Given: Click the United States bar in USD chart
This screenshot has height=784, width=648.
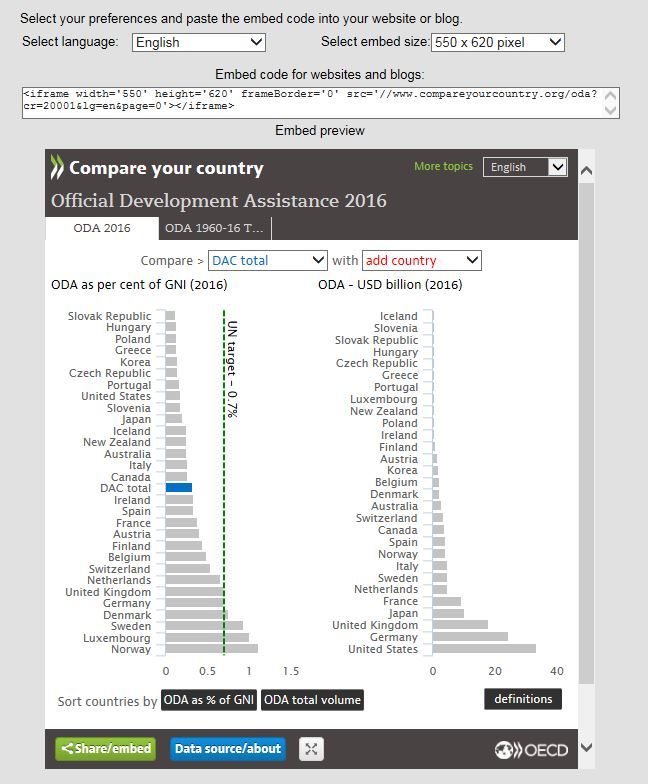Looking at the screenshot, I should (x=484, y=648).
